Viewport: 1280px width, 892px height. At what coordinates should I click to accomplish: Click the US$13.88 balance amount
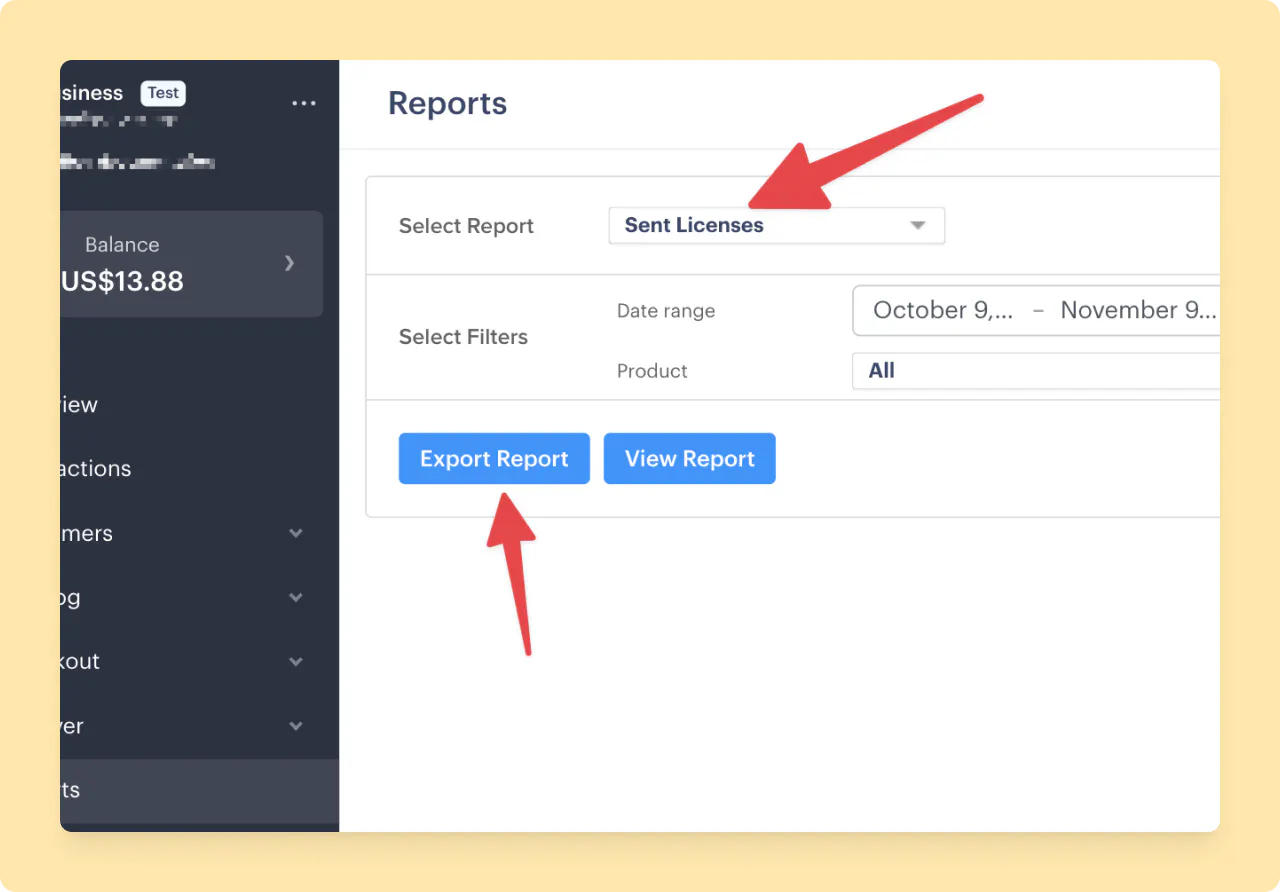pos(123,281)
